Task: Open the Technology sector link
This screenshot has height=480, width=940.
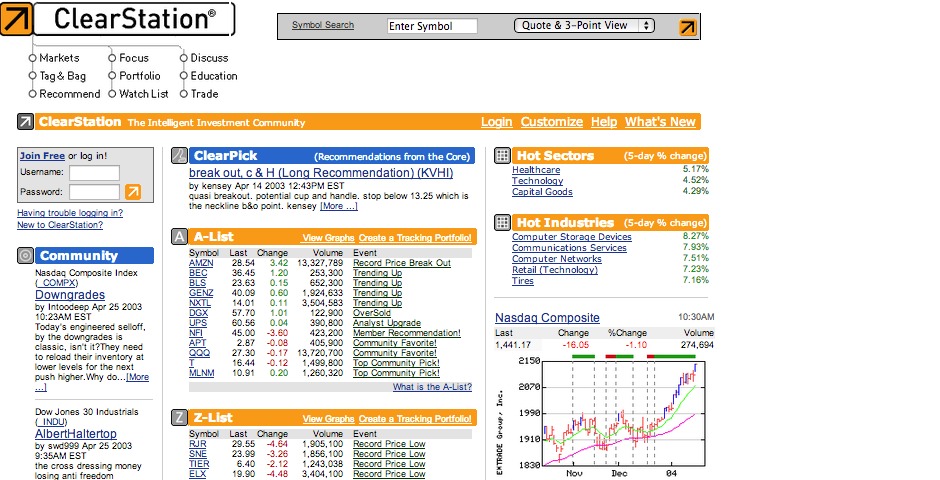Action: [537, 181]
